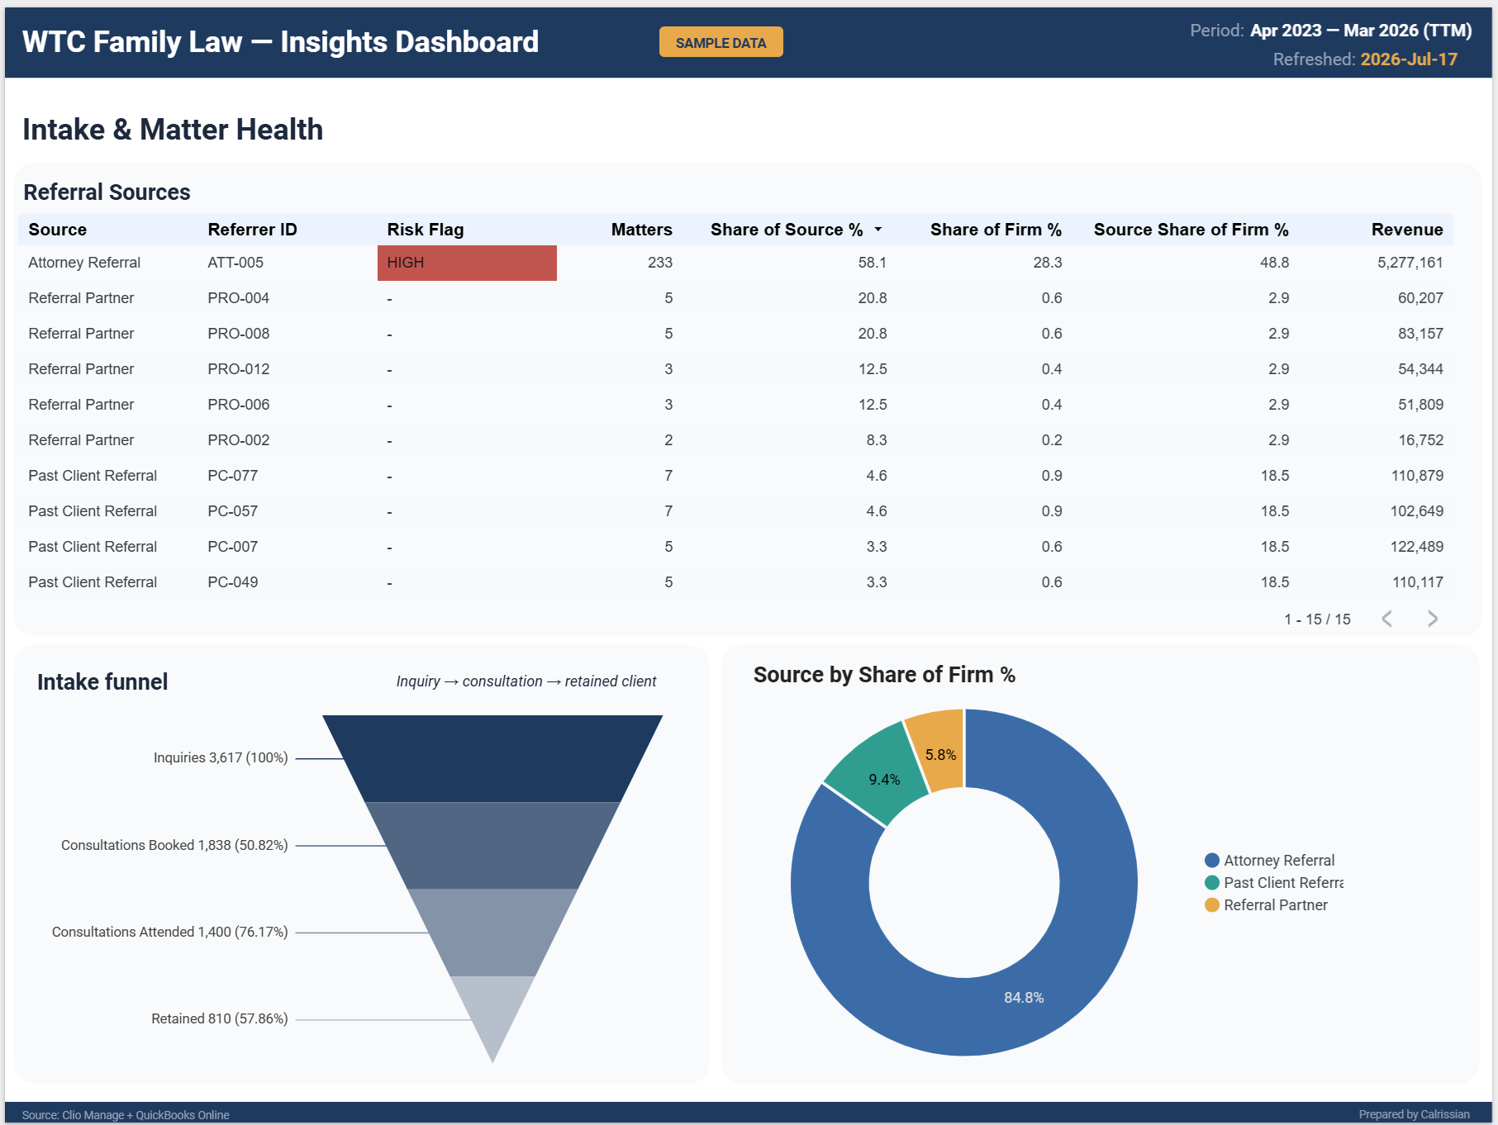Click the Attorney Referral legend dot

(1212, 860)
